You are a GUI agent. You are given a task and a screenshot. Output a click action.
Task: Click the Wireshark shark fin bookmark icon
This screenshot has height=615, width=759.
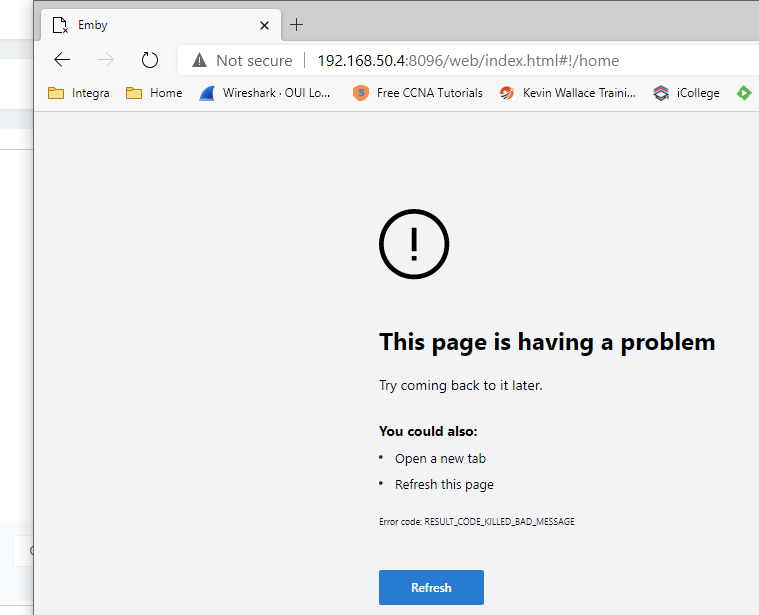pyautogui.click(x=207, y=93)
